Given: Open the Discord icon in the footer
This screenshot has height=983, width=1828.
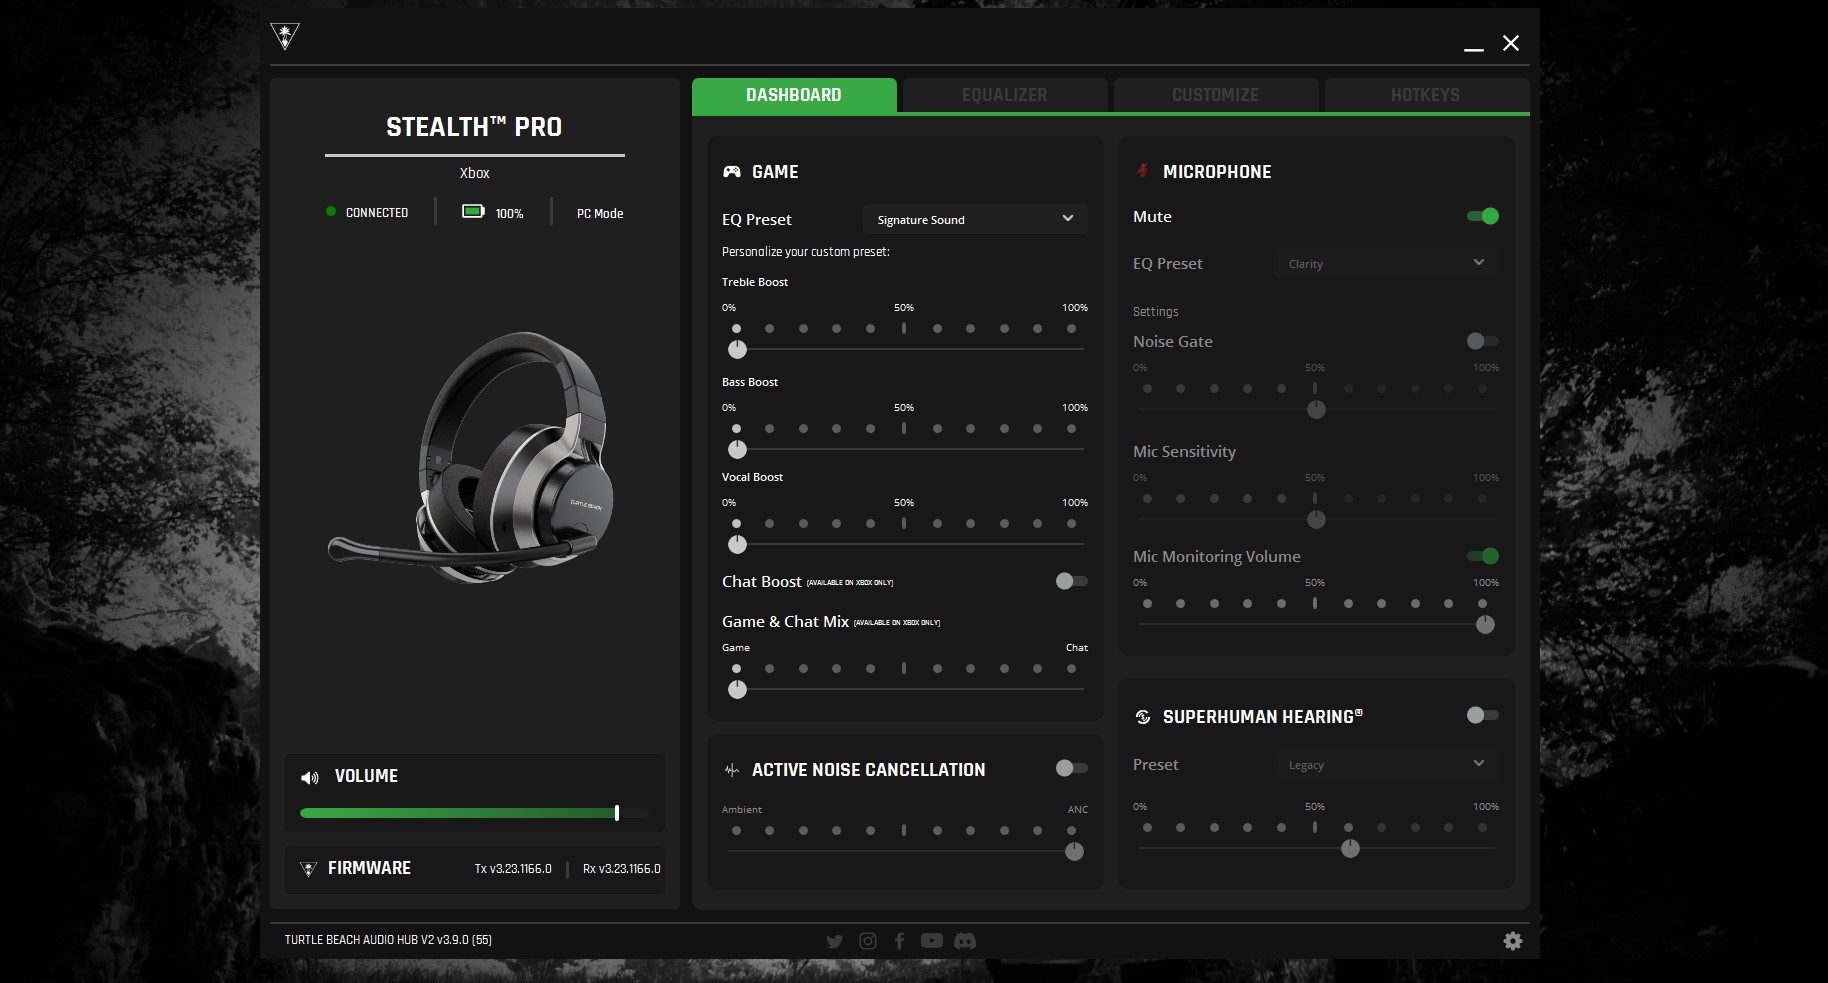Looking at the screenshot, I should click(x=964, y=941).
